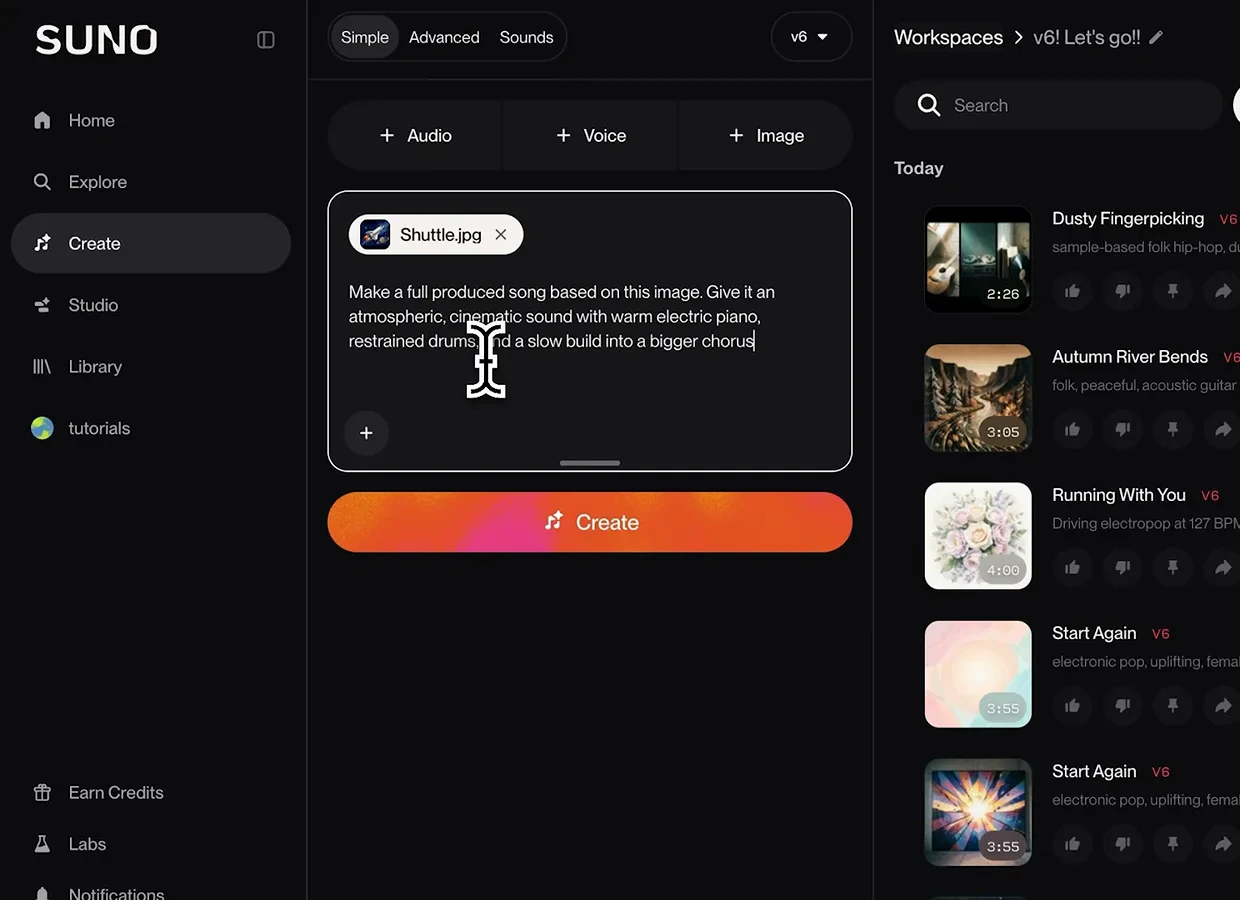Share Dusty Fingerpicking
The height and width of the screenshot is (900, 1240).
tap(1223, 291)
